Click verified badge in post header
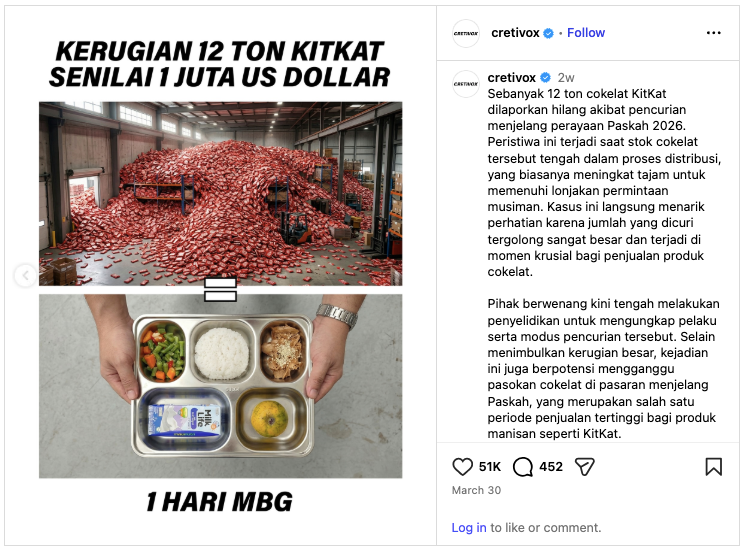 tap(549, 33)
